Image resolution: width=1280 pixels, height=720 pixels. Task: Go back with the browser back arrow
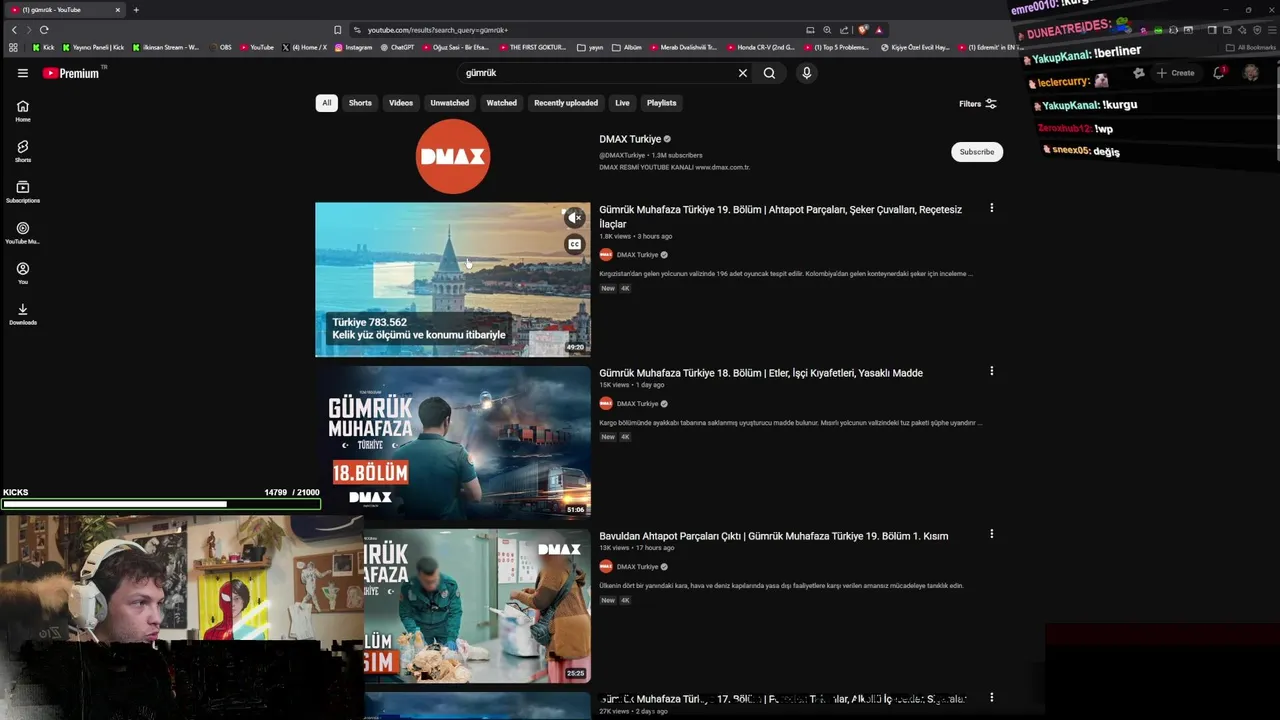pyautogui.click(x=14, y=30)
